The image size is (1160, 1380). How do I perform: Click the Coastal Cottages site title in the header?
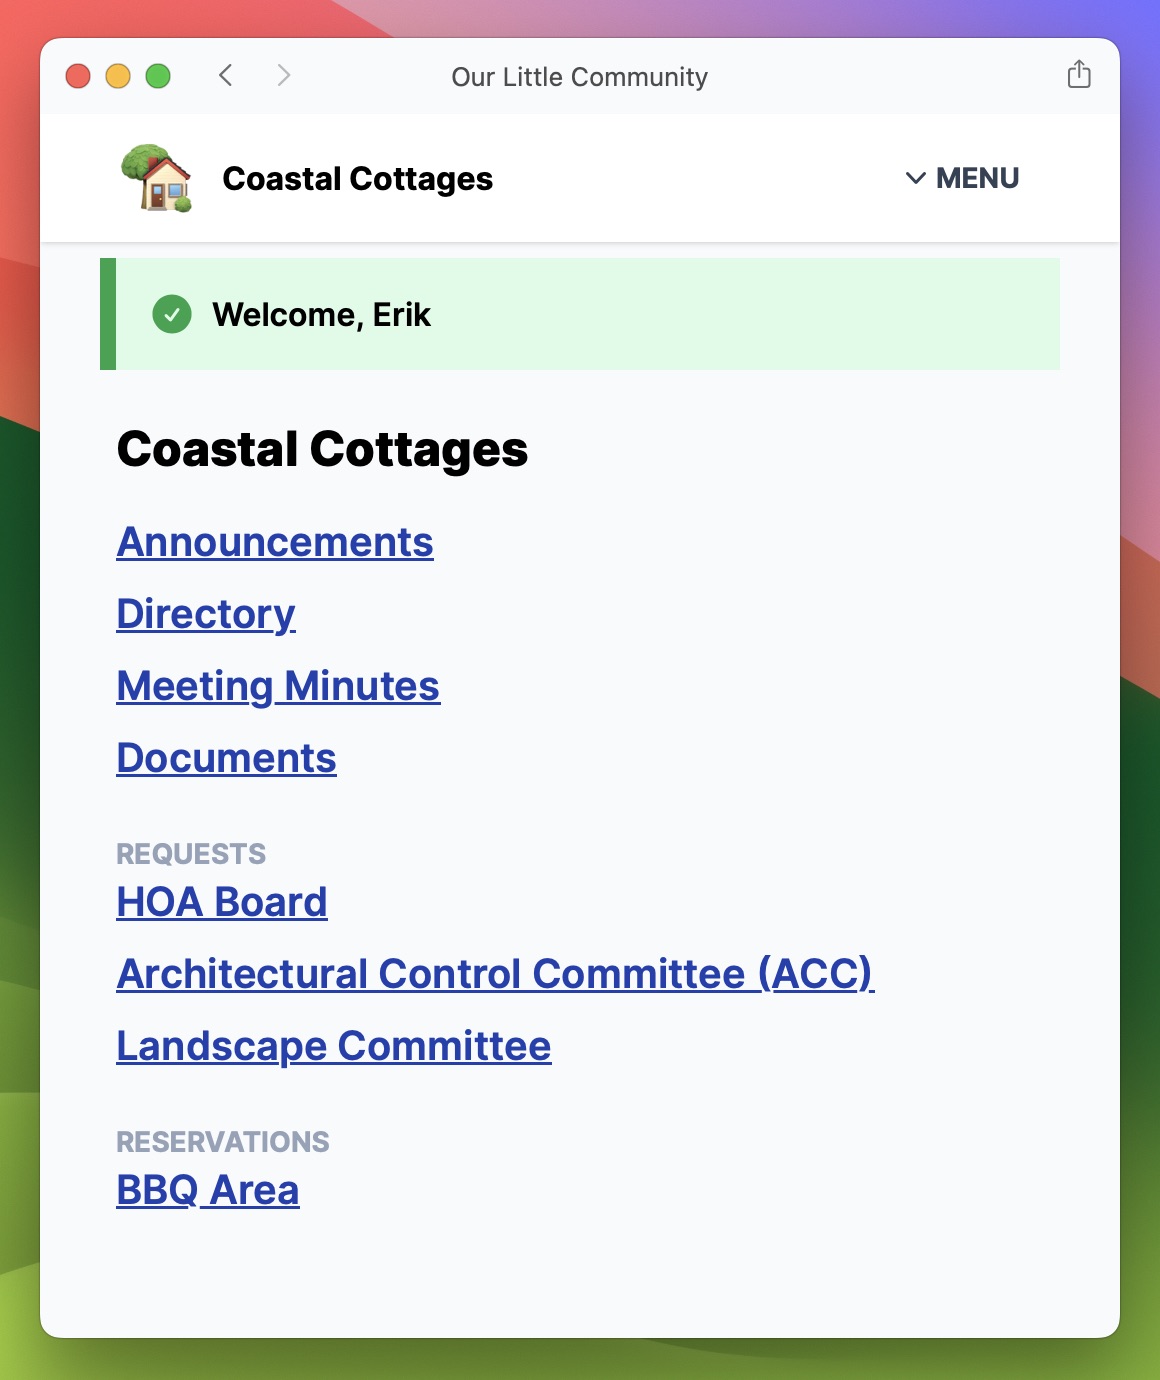(x=357, y=179)
